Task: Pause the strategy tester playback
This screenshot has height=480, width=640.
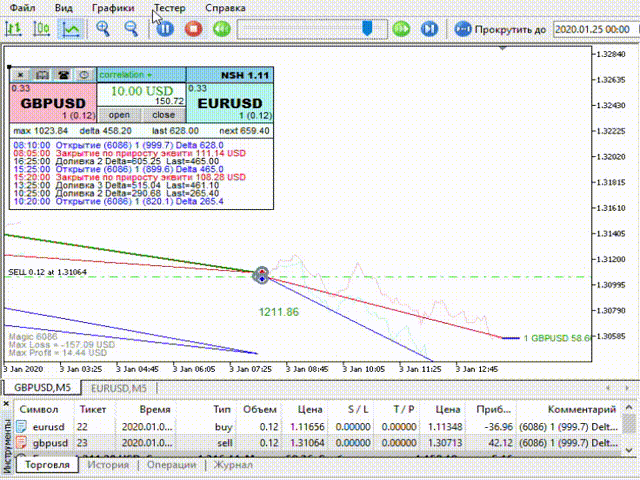Action: coord(165,29)
